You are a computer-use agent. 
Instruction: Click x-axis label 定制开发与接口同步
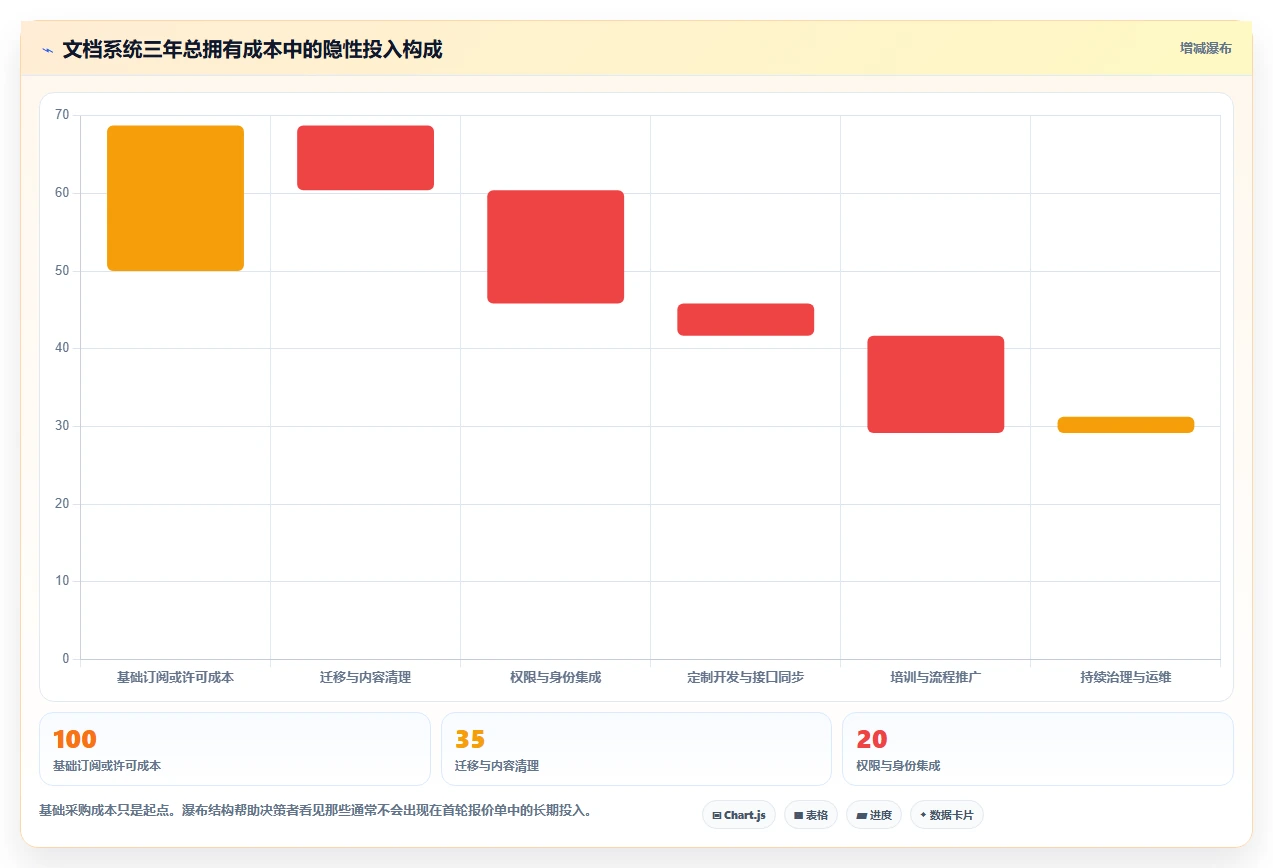tap(745, 677)
